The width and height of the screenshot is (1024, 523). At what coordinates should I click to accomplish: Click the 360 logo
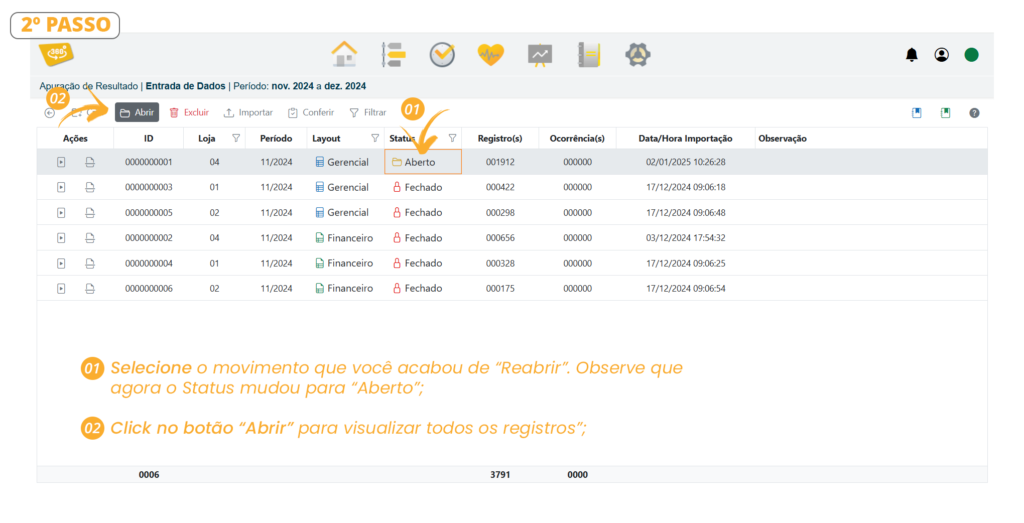coord(56,54)
